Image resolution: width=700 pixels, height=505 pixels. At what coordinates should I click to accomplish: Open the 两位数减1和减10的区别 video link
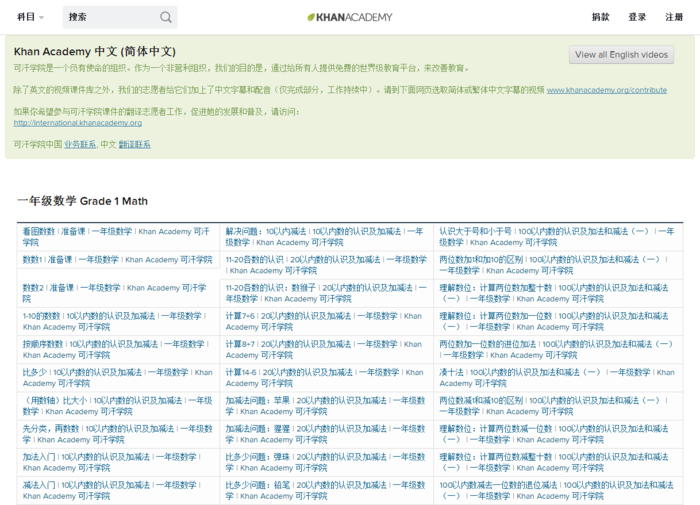click(x=553, y=405)
